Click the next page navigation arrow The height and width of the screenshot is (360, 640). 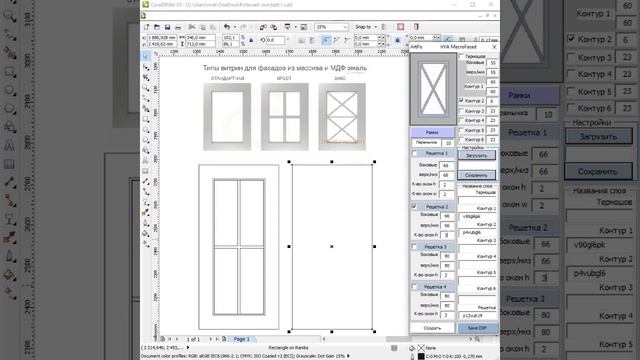tap(211, 339)
